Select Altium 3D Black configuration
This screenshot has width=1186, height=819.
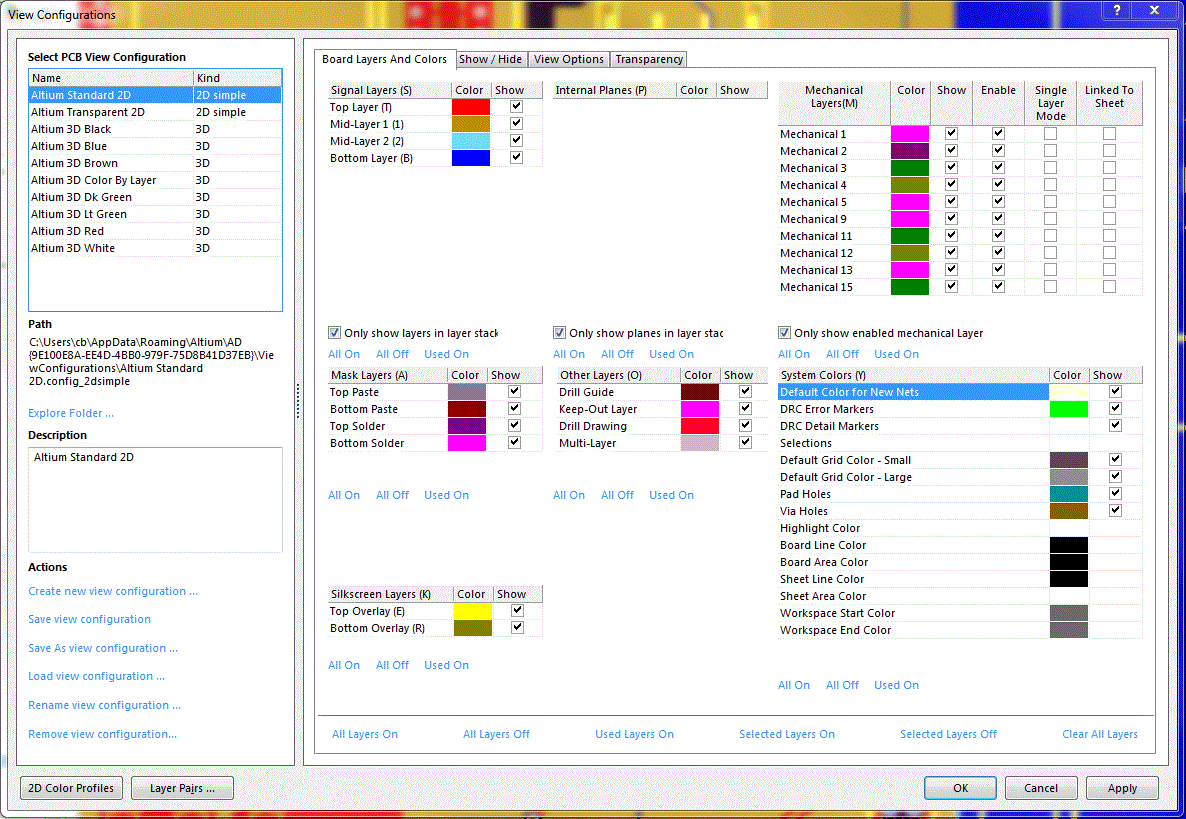[155, 129]
